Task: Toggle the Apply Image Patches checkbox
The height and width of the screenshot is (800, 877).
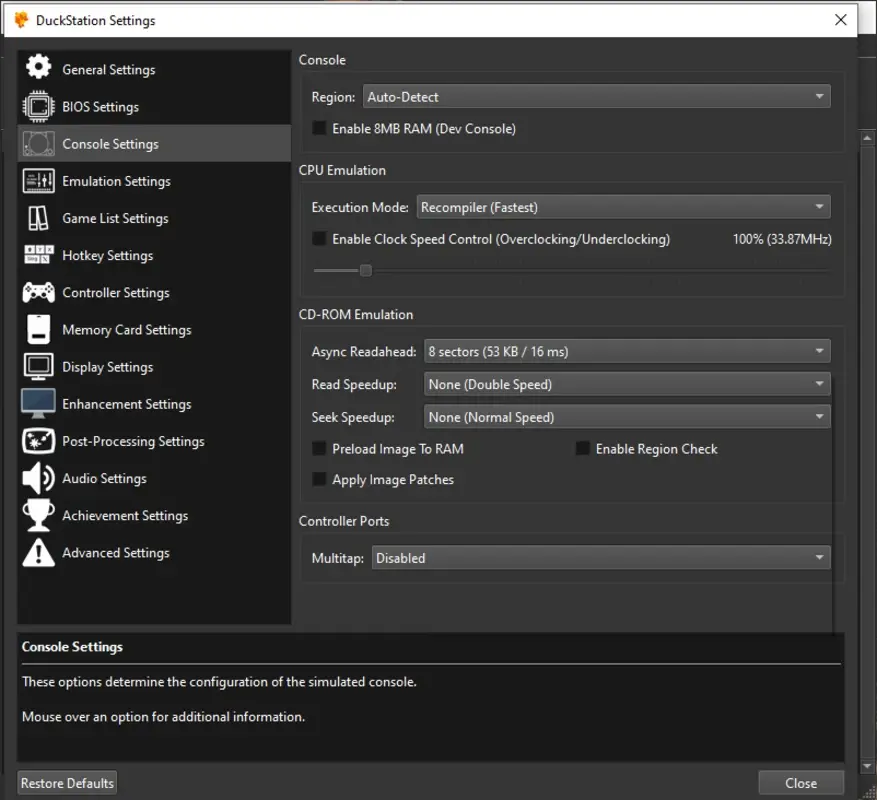Action: (319, 480)
